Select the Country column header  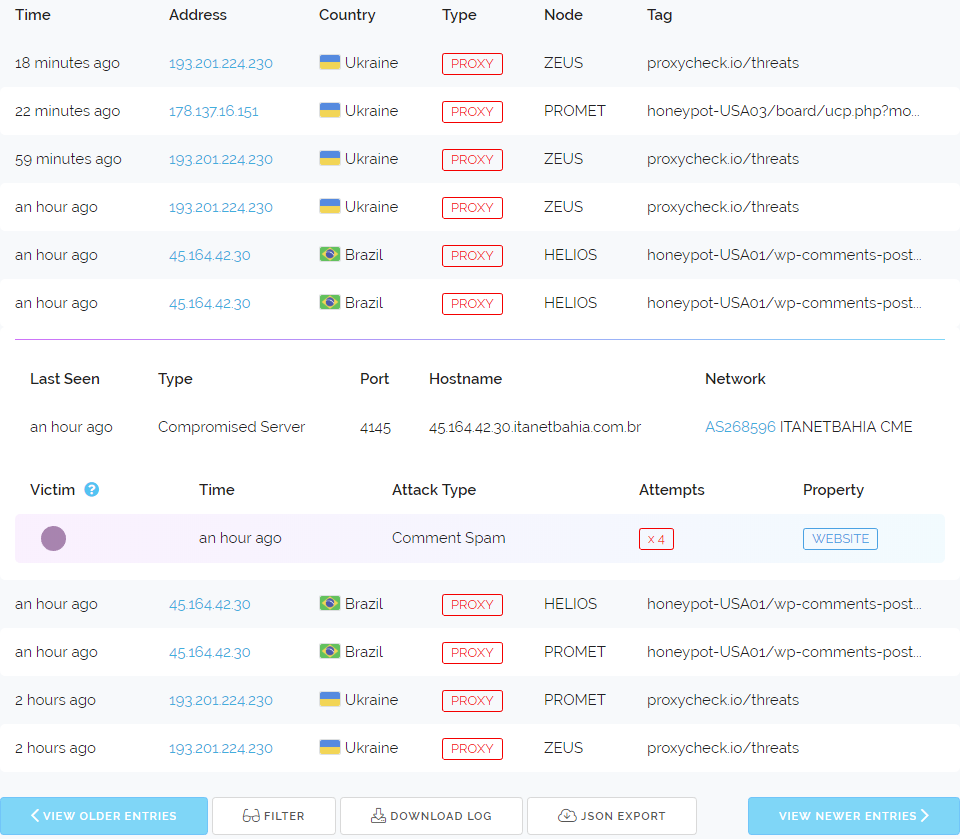click(x=347, y=15)
